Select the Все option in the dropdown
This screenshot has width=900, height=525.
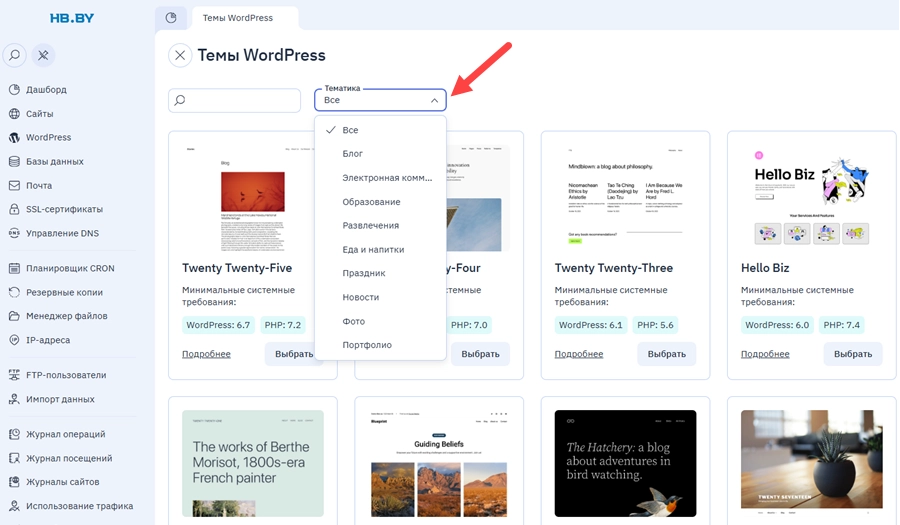pos(381,130)
